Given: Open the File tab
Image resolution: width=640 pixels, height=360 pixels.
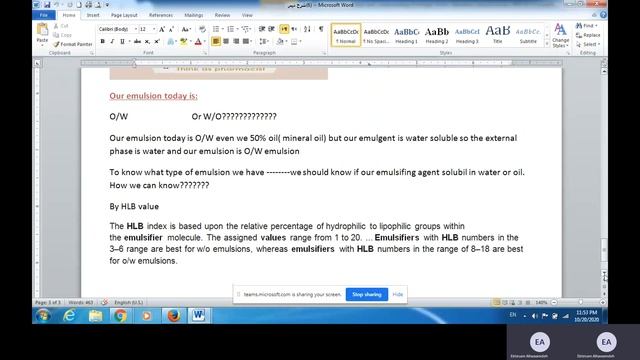Looking at the screenshot, I should pos(44,15).
